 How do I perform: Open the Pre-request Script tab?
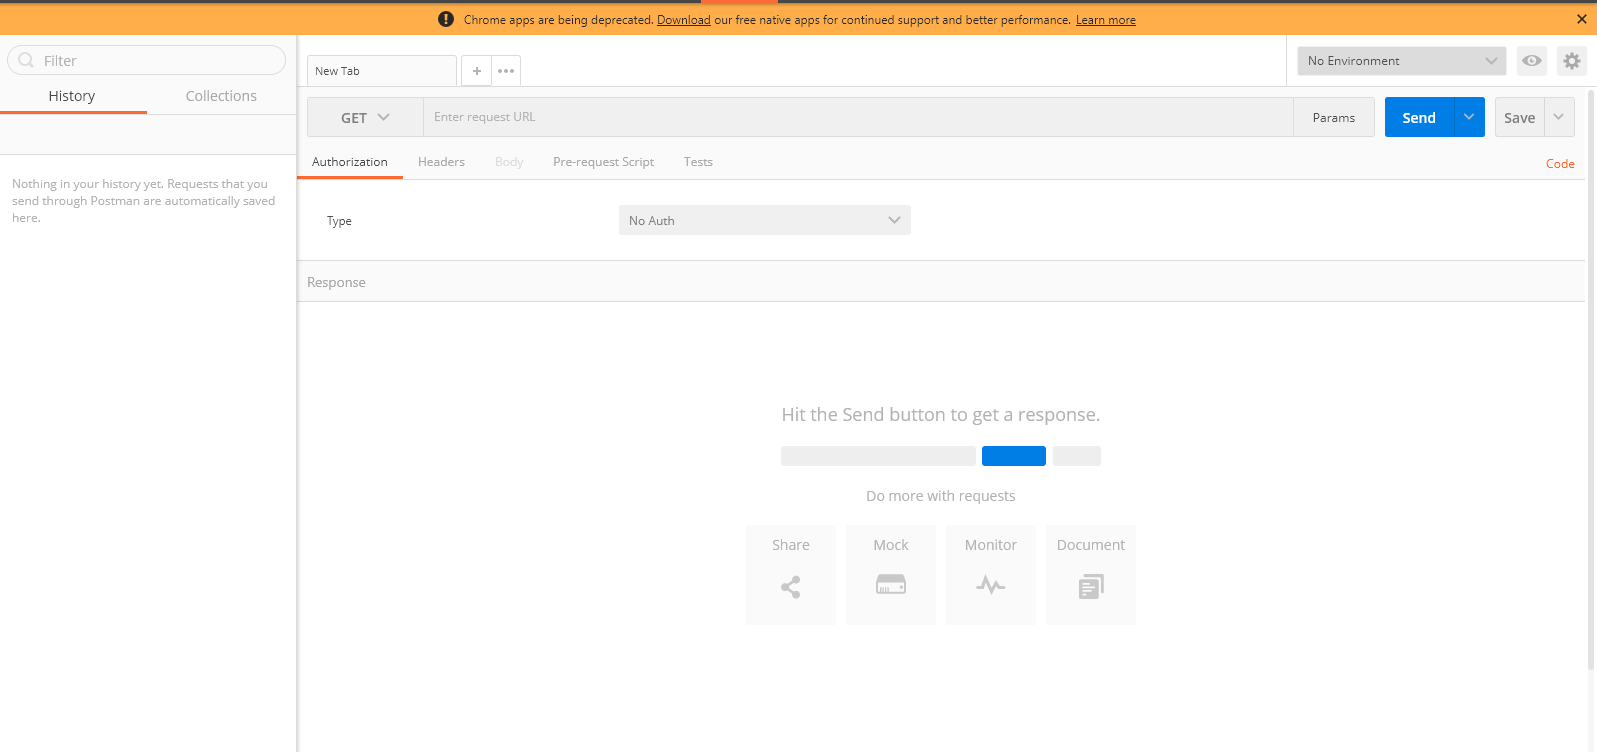(x=603, y=162)
